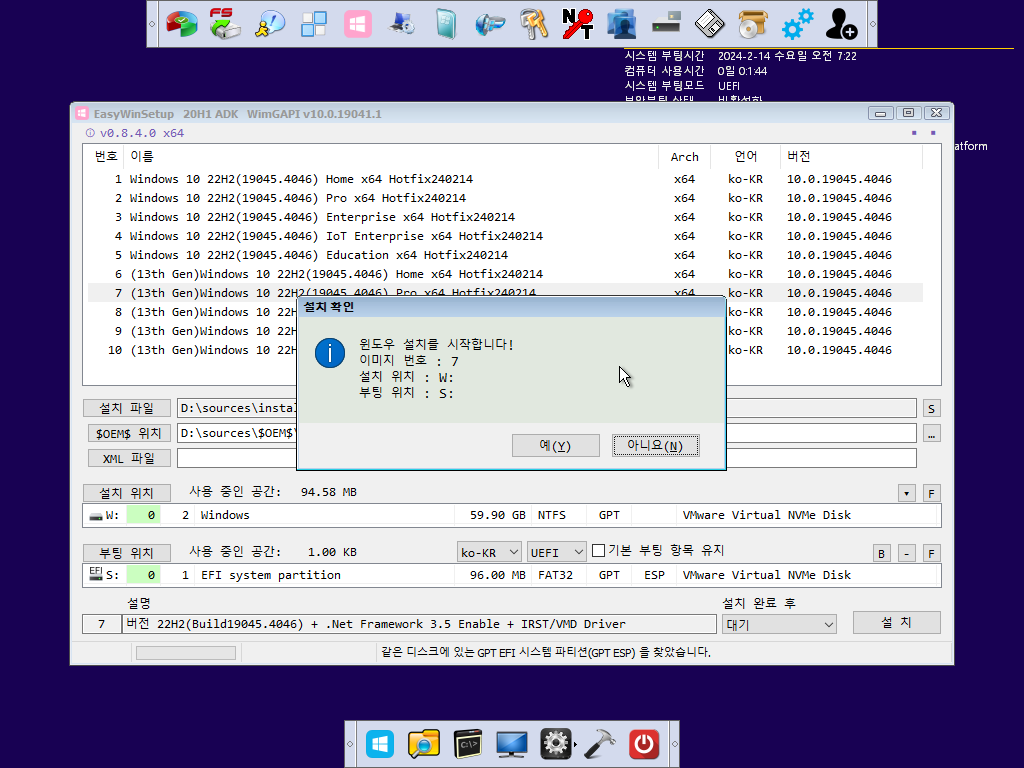Click the 설치 위치 button
Image resolution: width=1024 pixels, height=768 pixels.
click(x=127, y=492)
